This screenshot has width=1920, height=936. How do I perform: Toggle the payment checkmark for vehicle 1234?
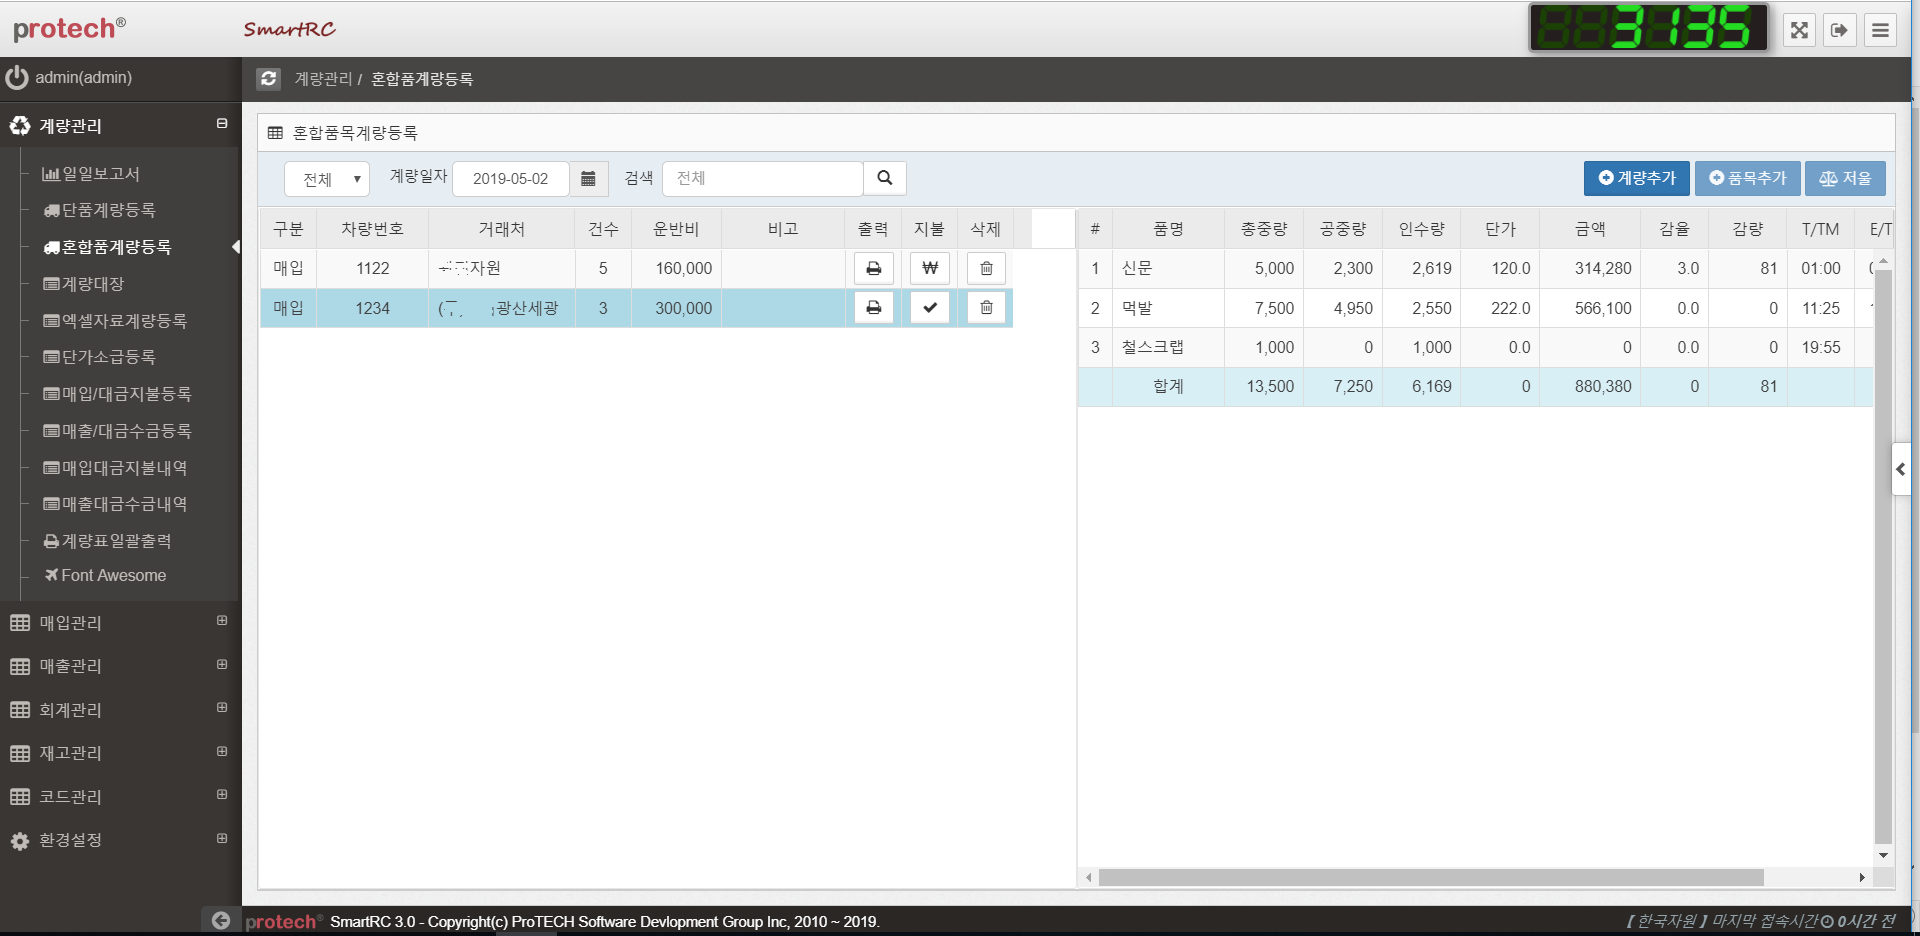929,308
